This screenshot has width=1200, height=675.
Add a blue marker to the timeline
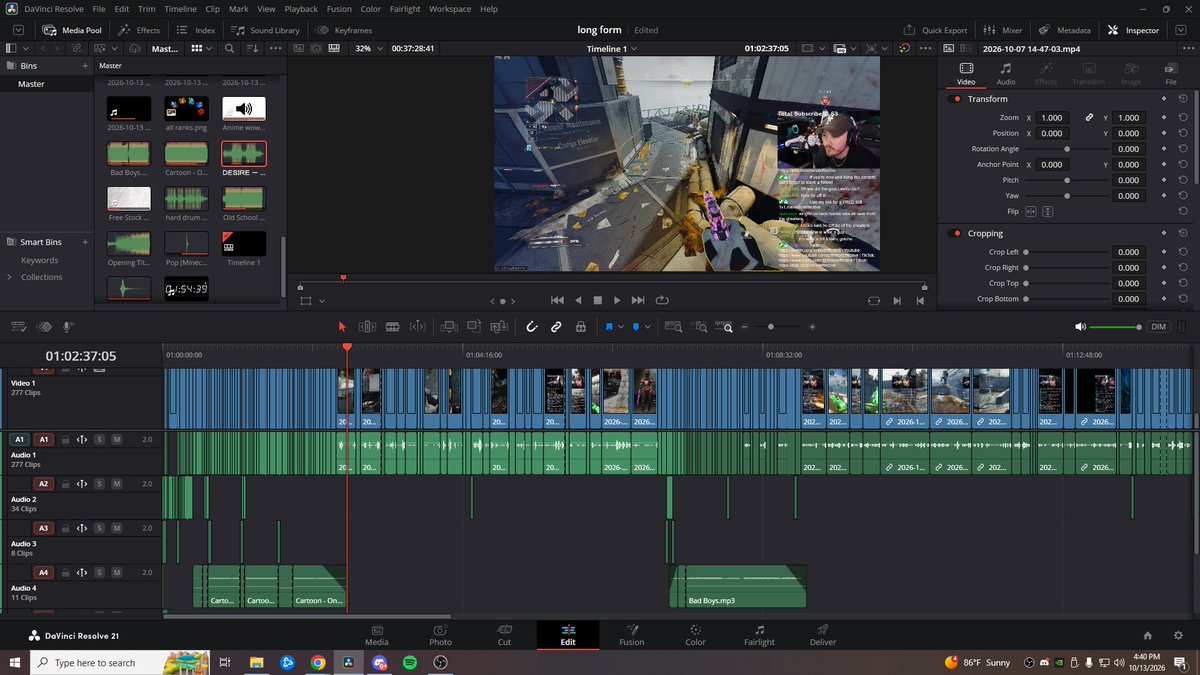(x=635, y=326)
